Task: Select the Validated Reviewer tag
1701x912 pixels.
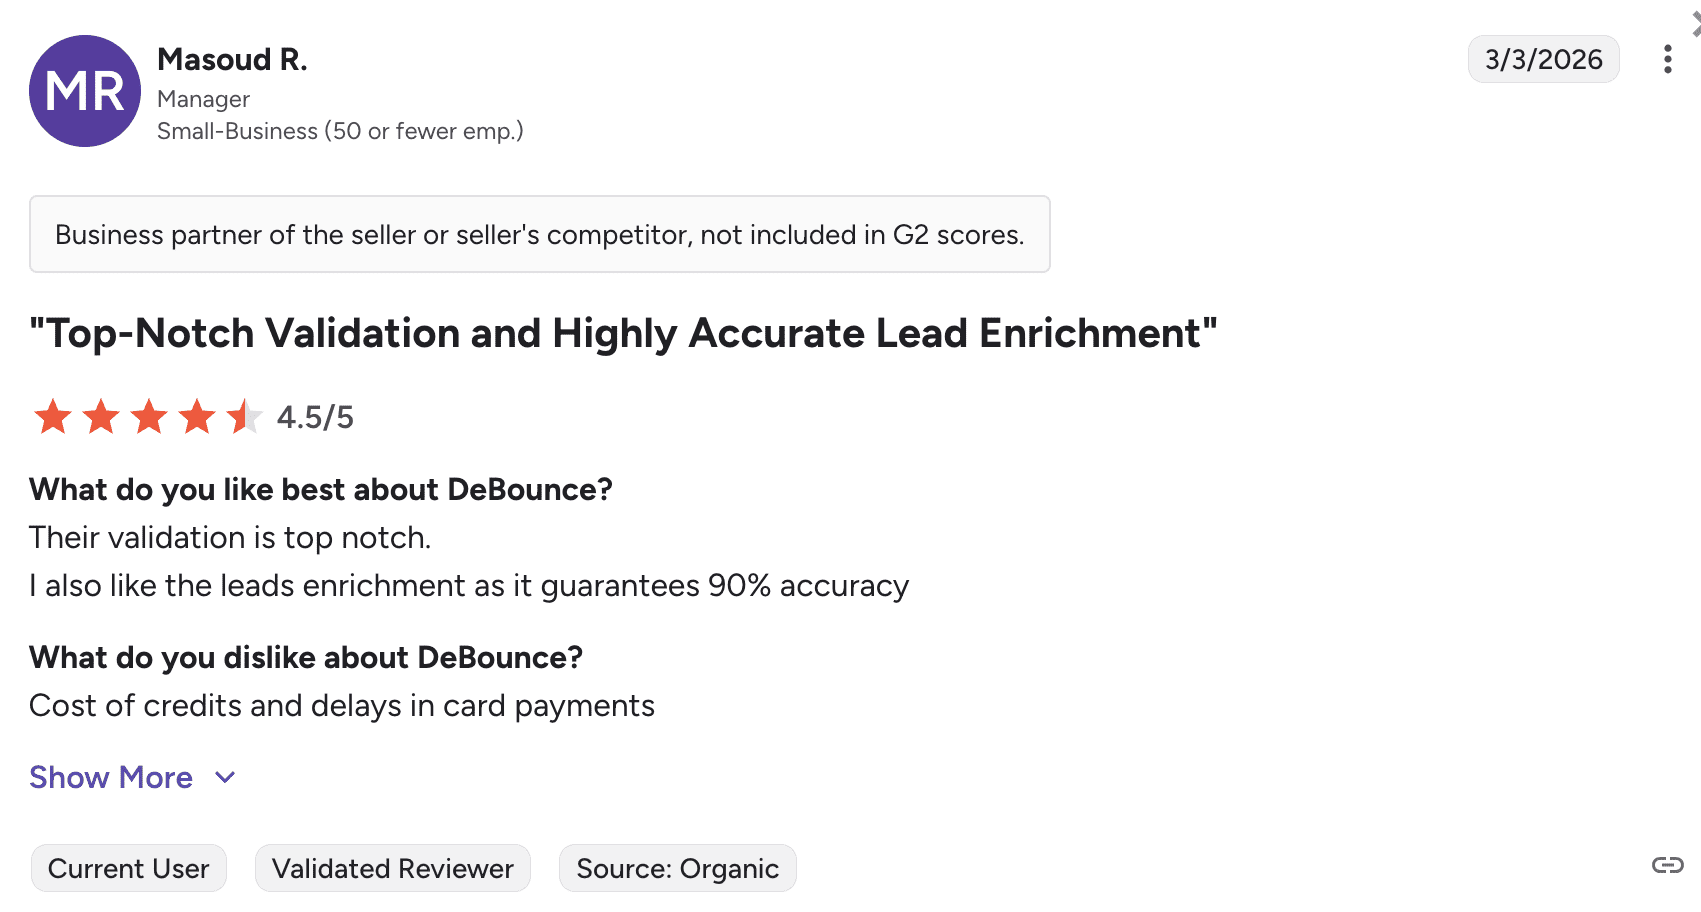Action: click(393, 868)
